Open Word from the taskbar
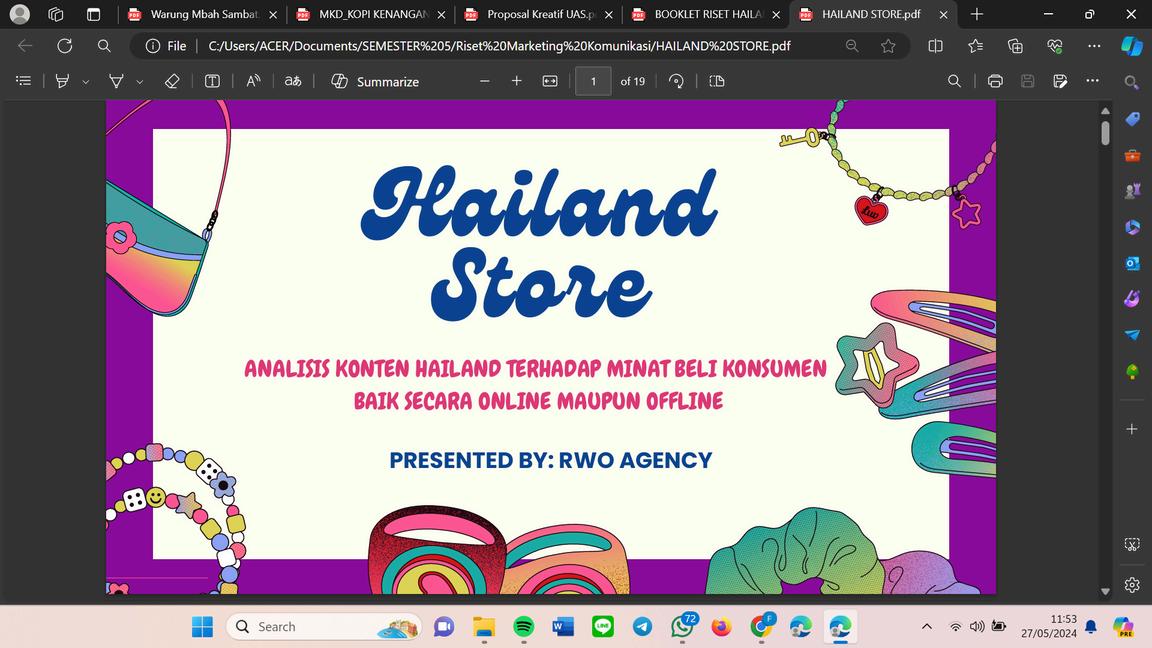1152x648 pixels. (563, 627)
